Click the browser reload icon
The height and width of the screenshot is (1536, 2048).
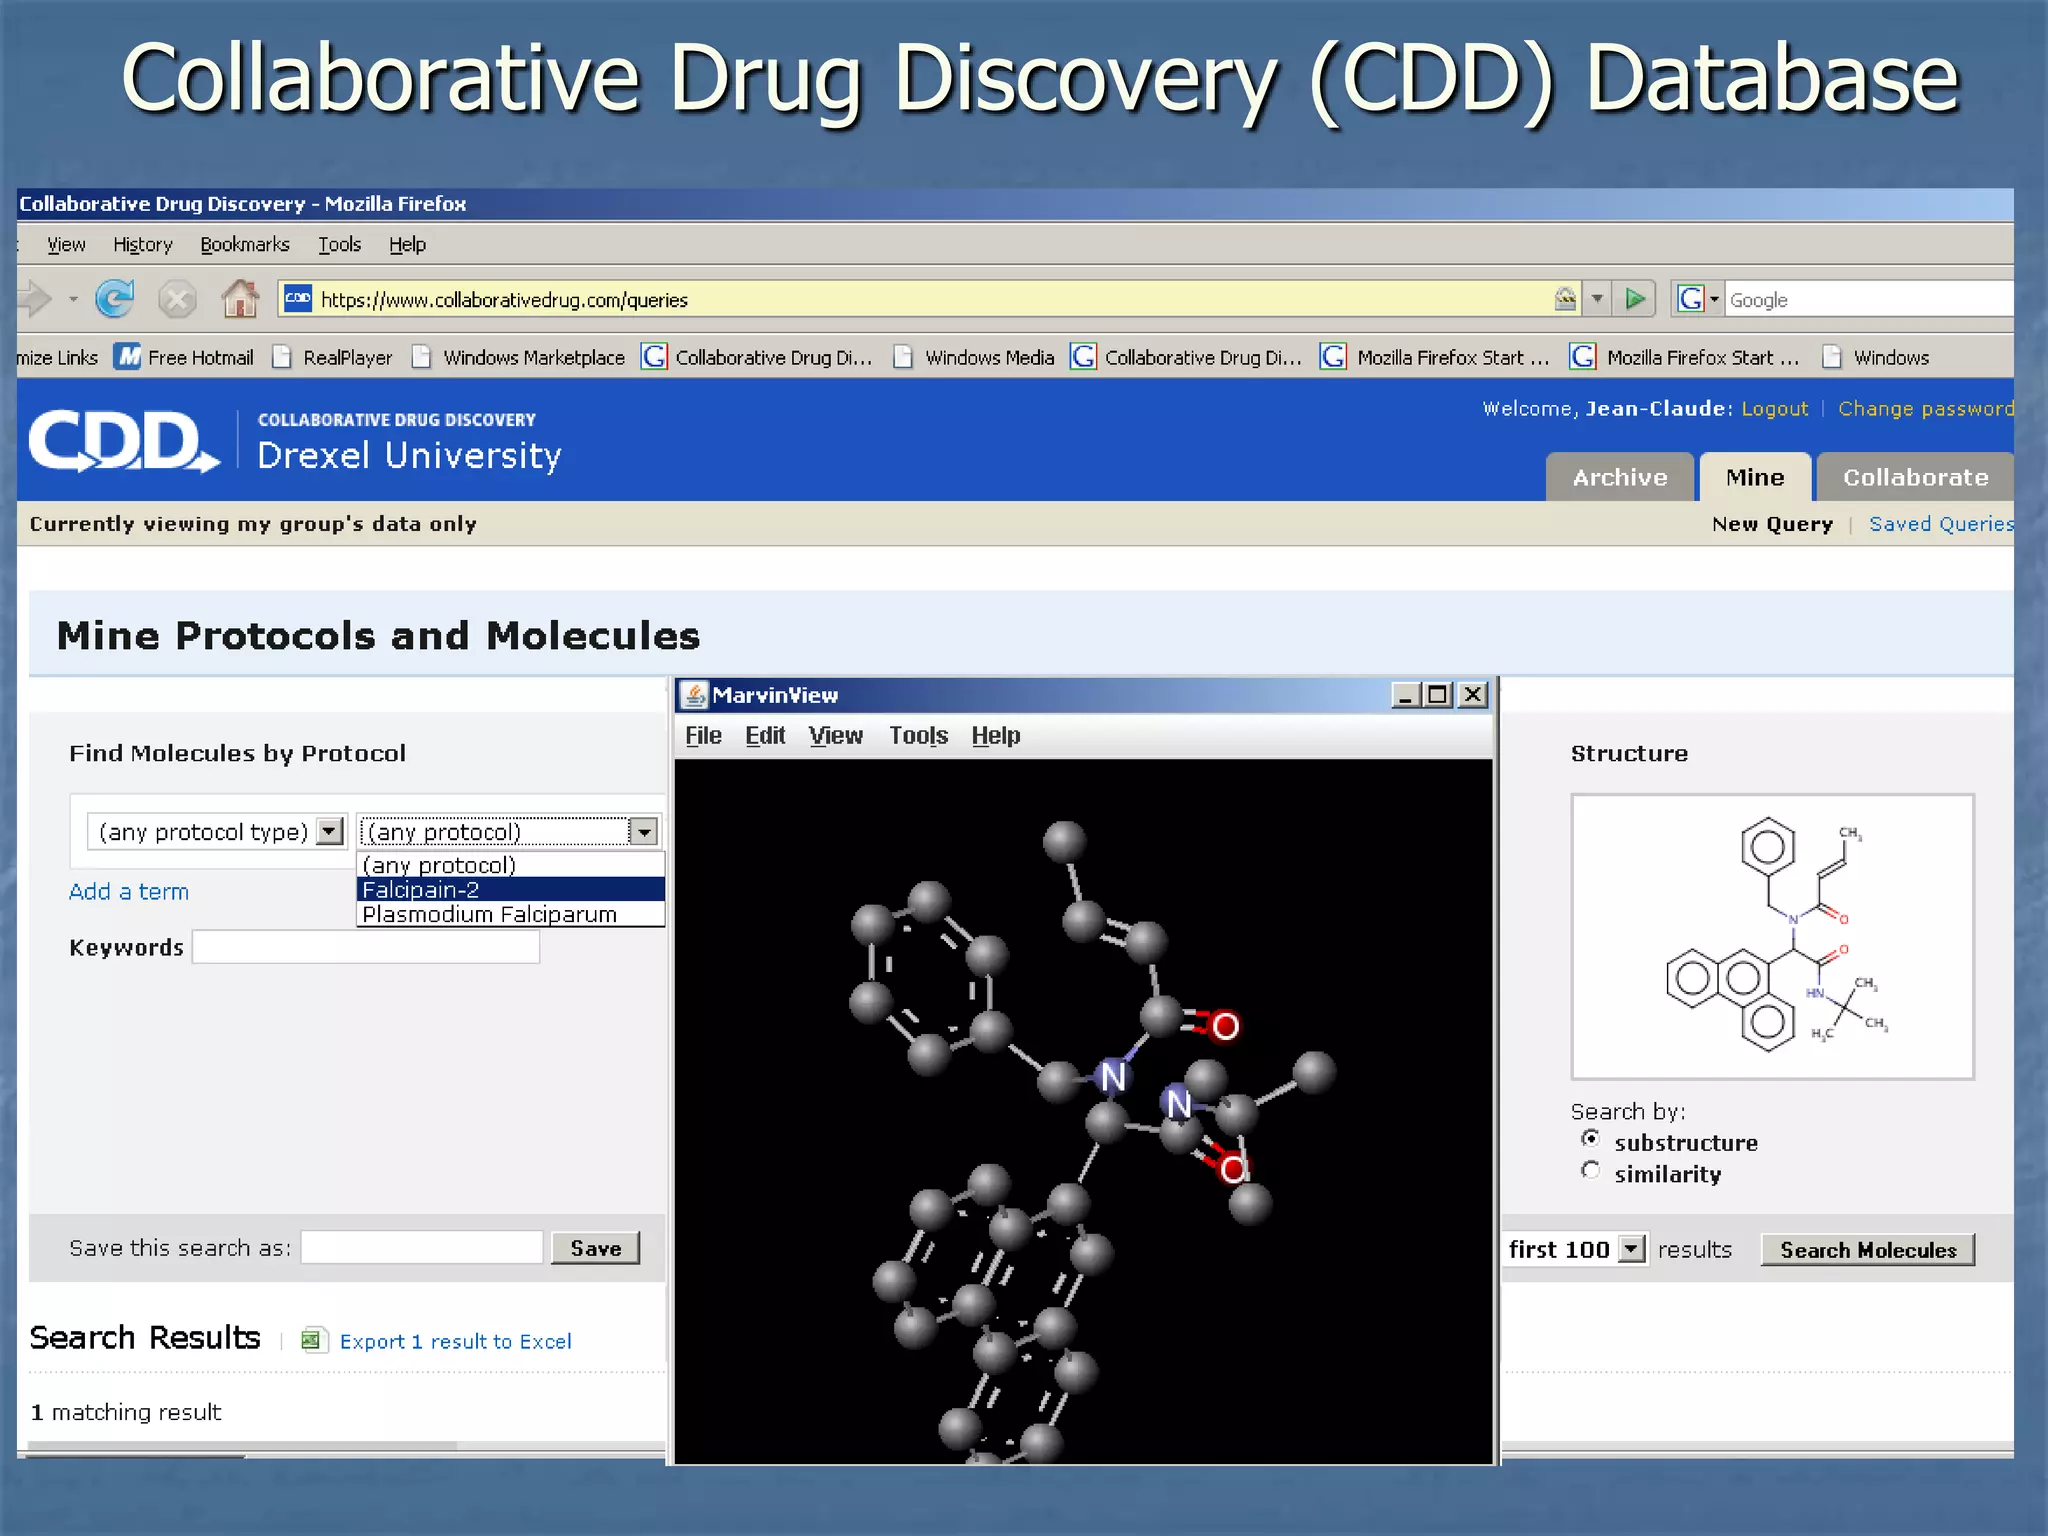click(x=115, y=299)
